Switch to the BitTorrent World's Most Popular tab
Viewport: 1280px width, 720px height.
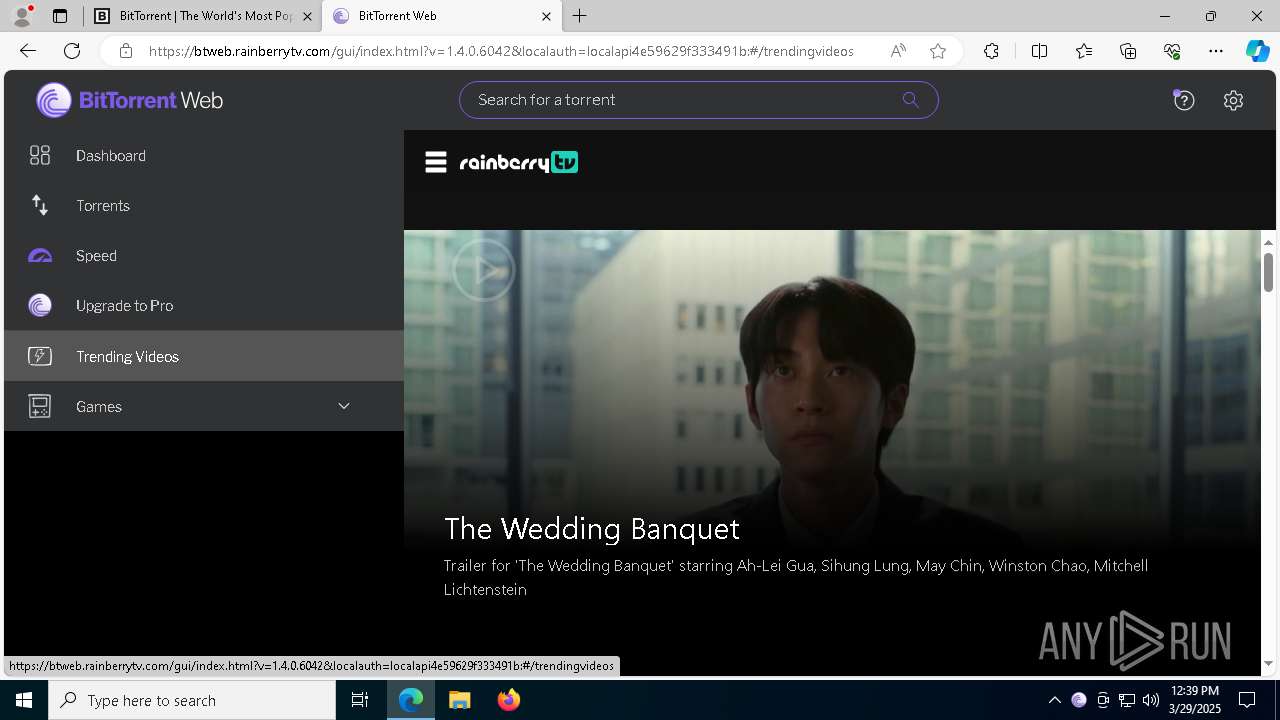click(203, 16)
